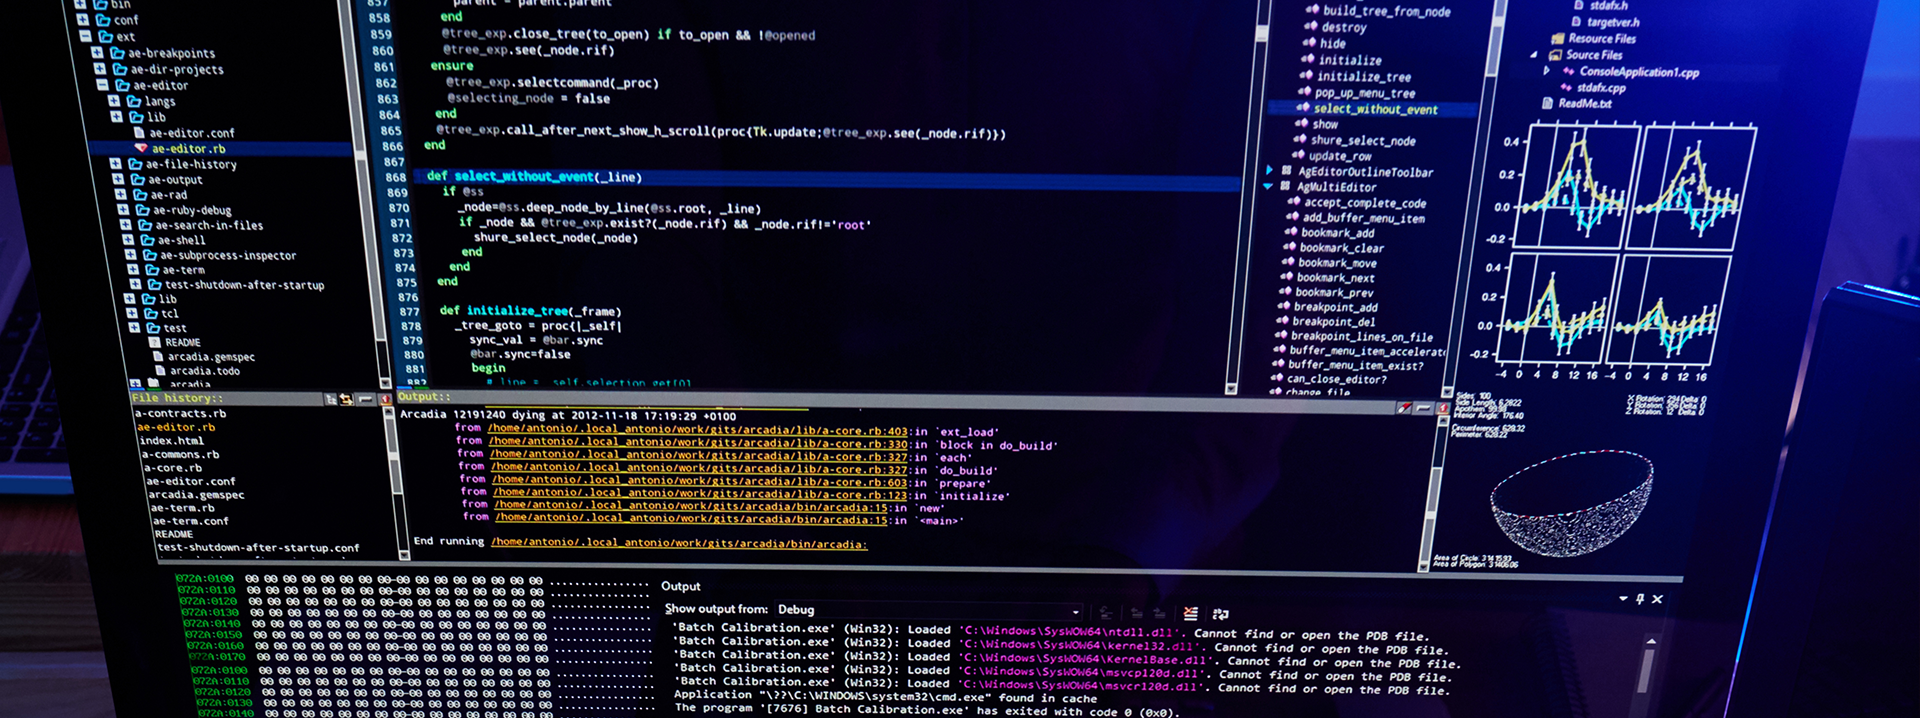Image resolution: width=1920 pixels, height=718 pixels.
Task: Collapse the AgMultiEditor class node
Action: click(1268, 186)
